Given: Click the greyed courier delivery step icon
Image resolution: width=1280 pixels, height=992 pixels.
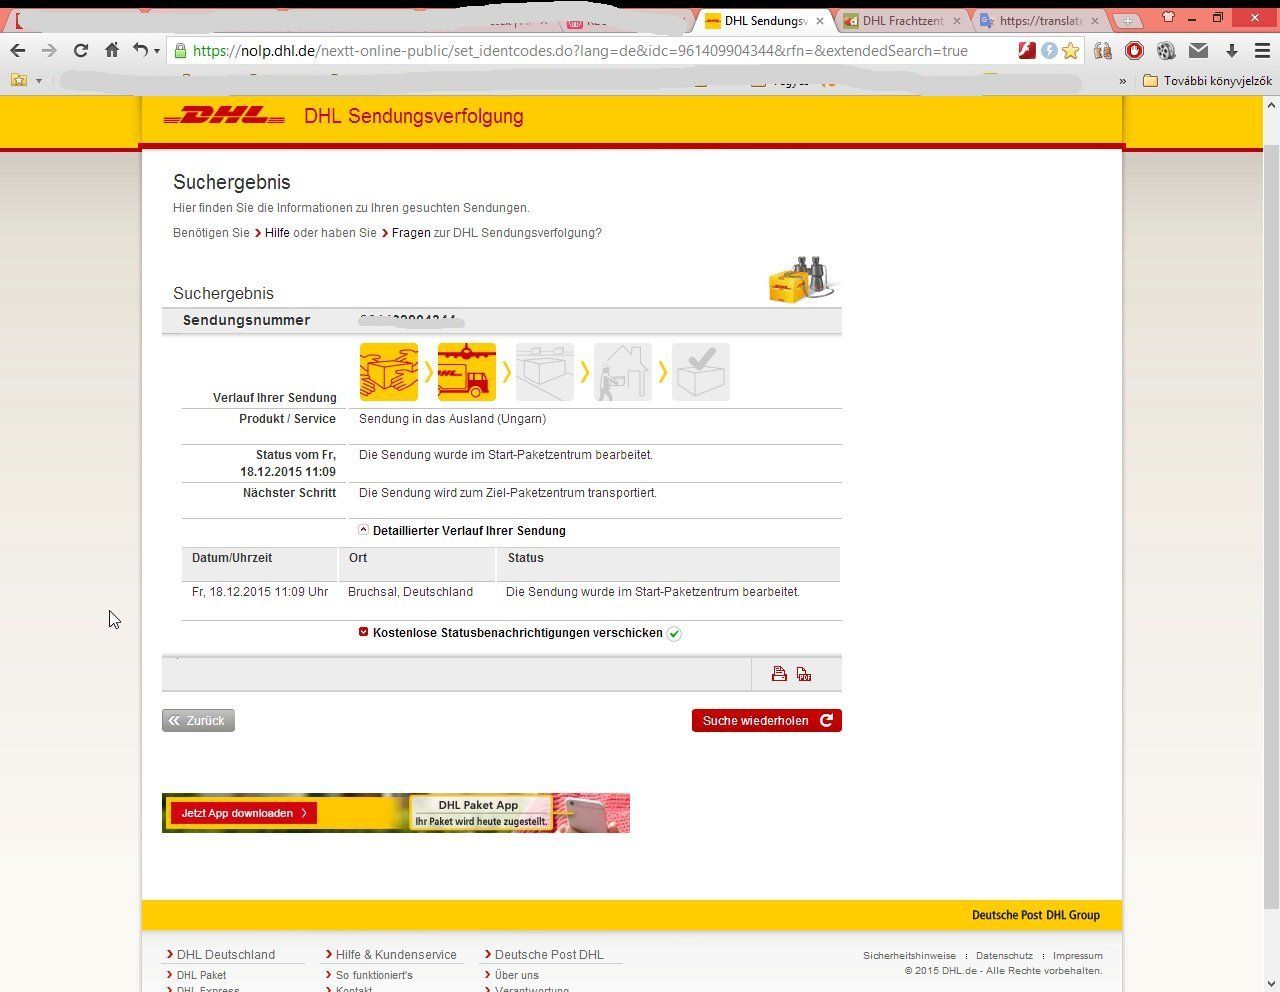Looking at the screenshot, I should (x=623, y=372).
